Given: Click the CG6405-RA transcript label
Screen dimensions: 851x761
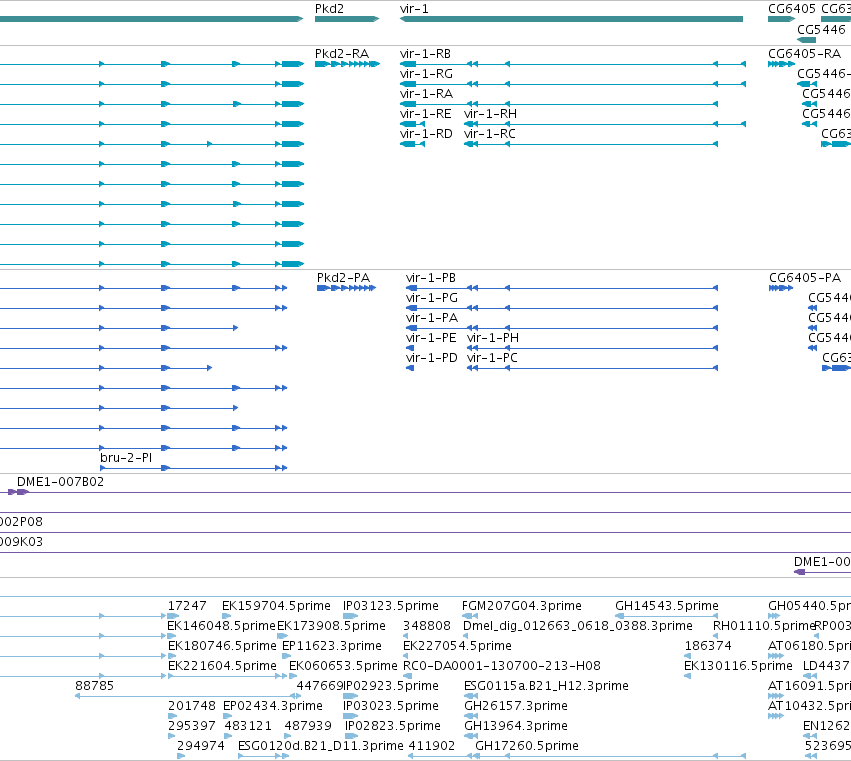Looking at the screenshot, I should click(x=804, y=54).
